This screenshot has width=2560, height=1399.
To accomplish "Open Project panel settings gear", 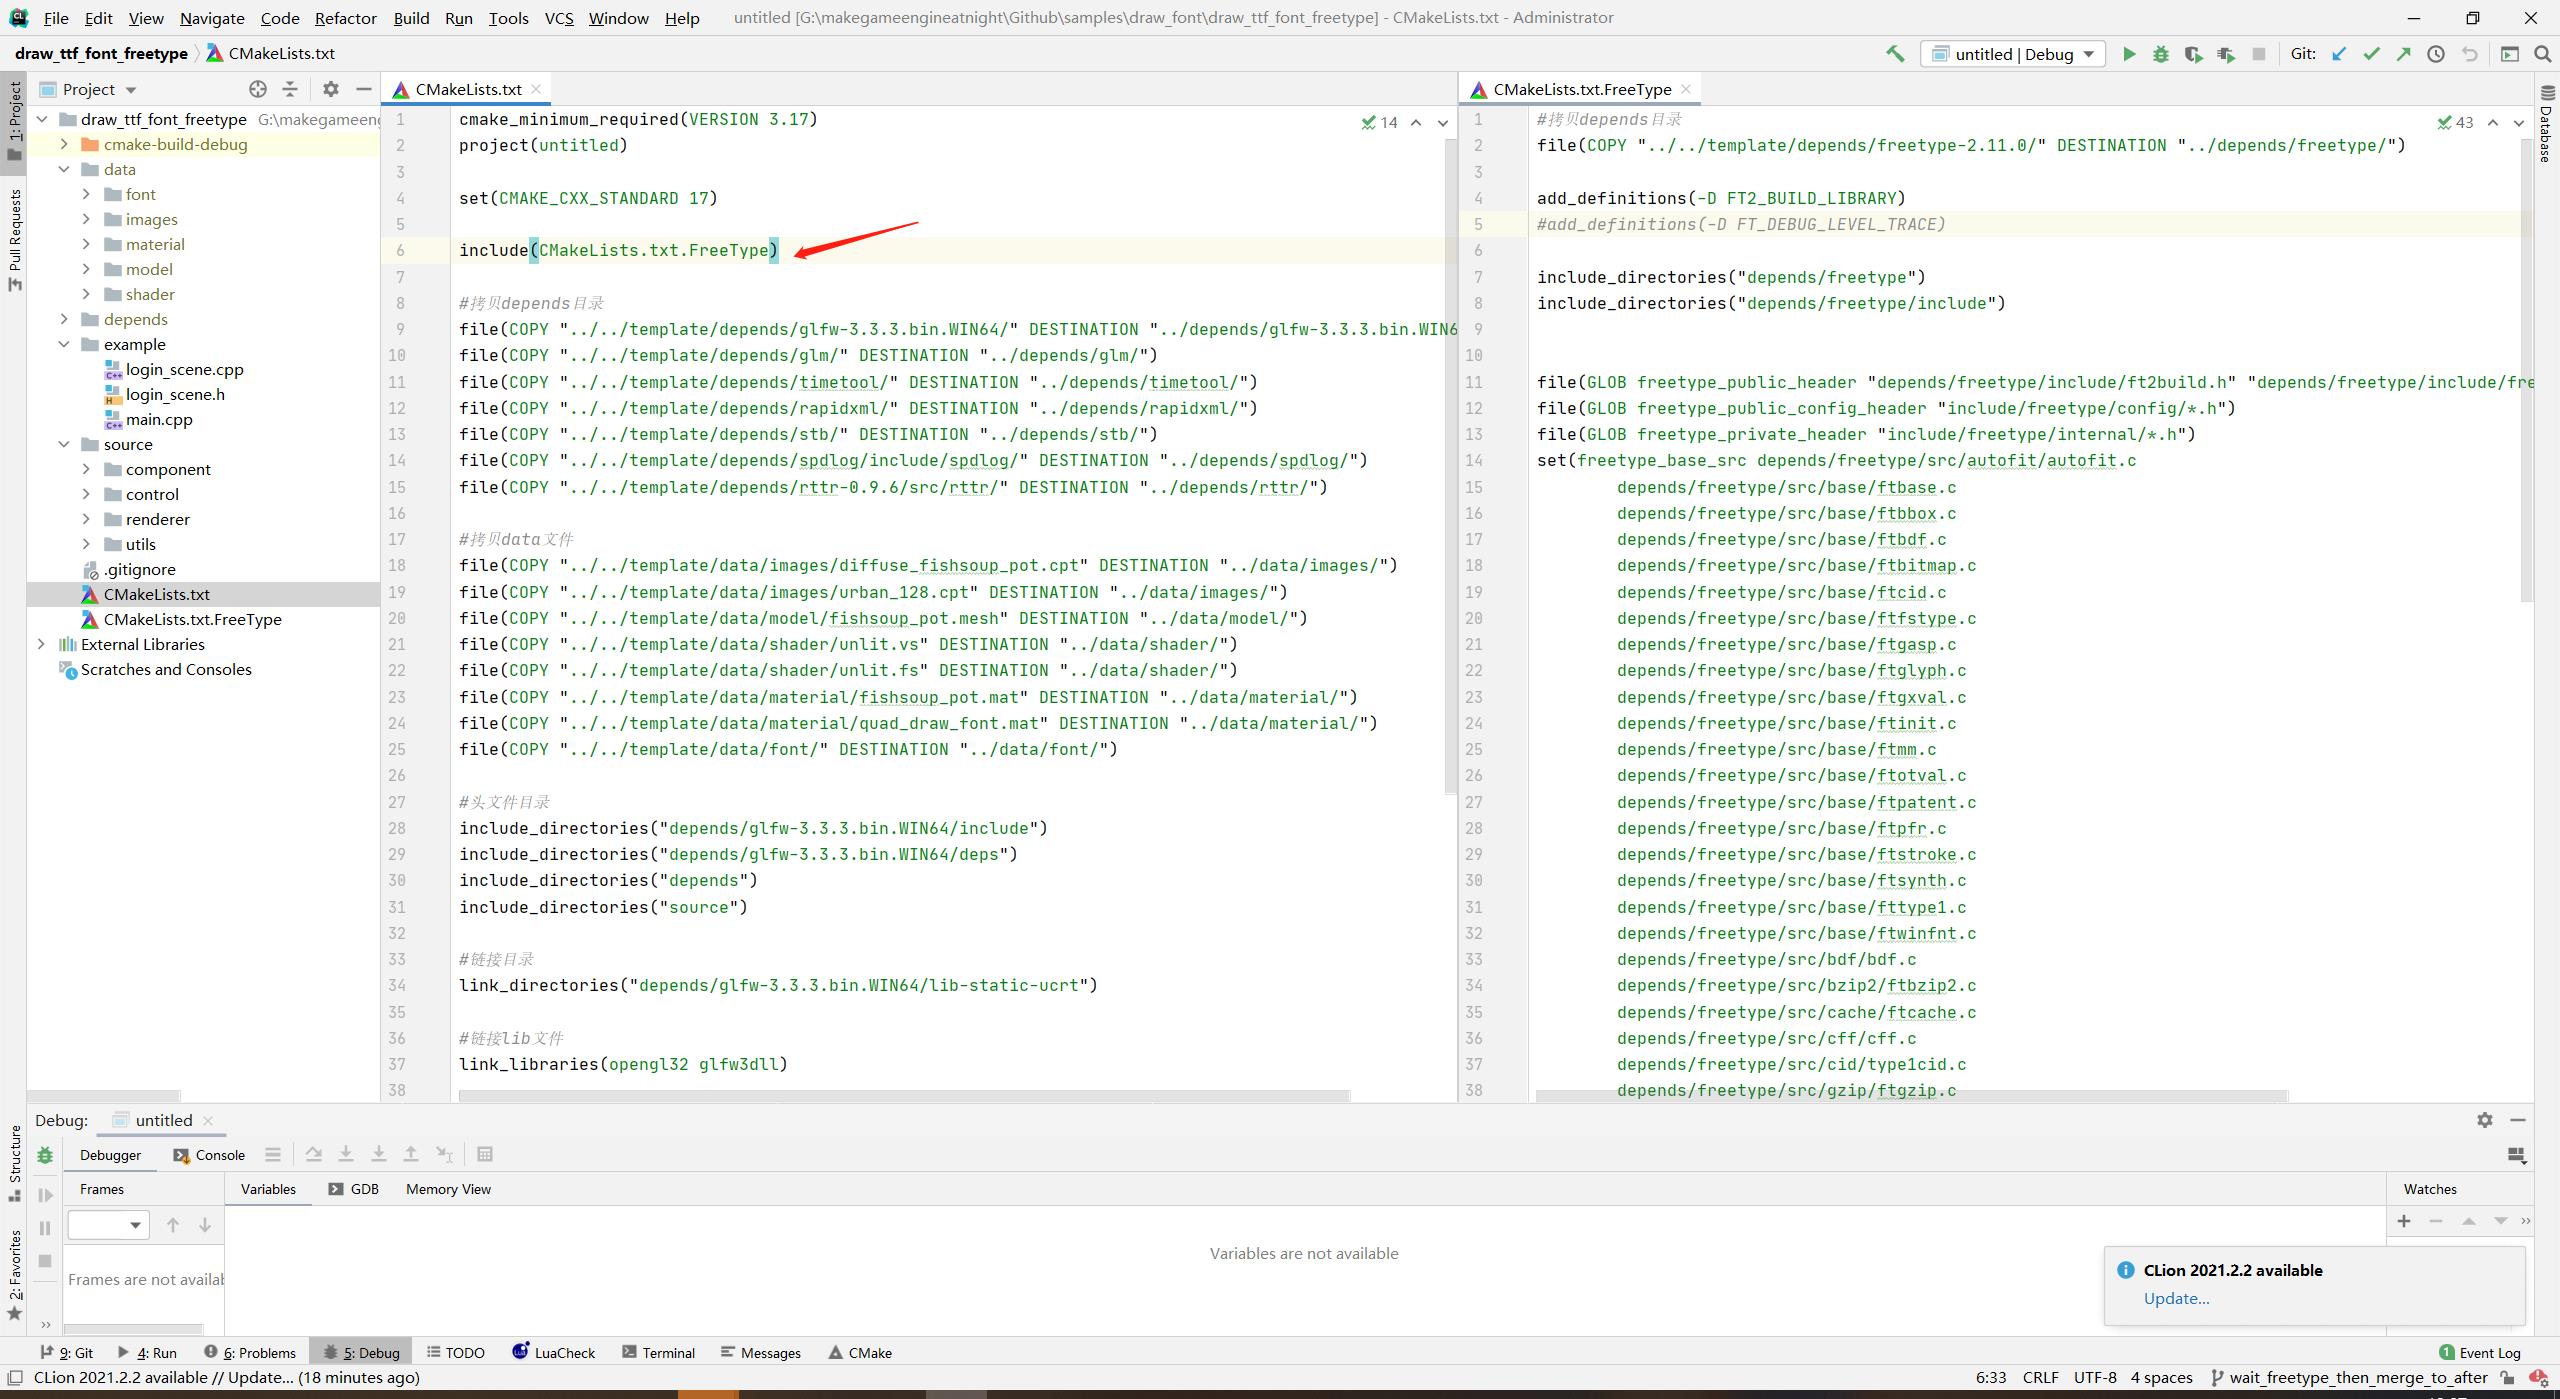I will click(331, 89).
